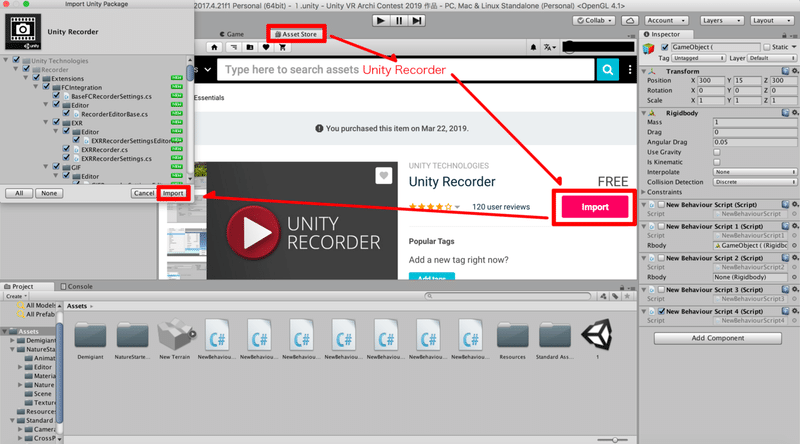Collapse the Rigidbody component

point(644,113)
